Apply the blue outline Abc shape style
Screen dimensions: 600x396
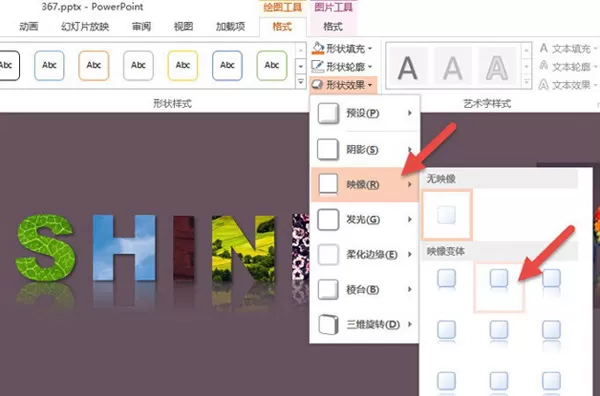(49, 65)
